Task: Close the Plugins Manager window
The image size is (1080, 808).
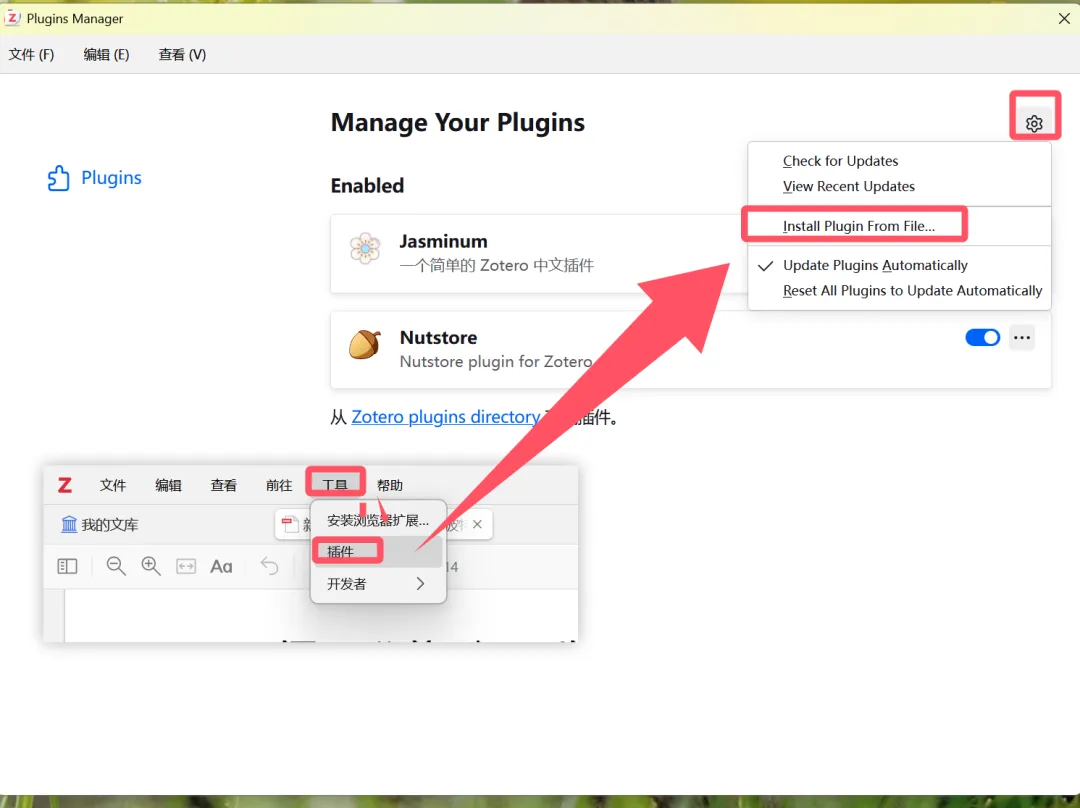Action: (1064, 19)
